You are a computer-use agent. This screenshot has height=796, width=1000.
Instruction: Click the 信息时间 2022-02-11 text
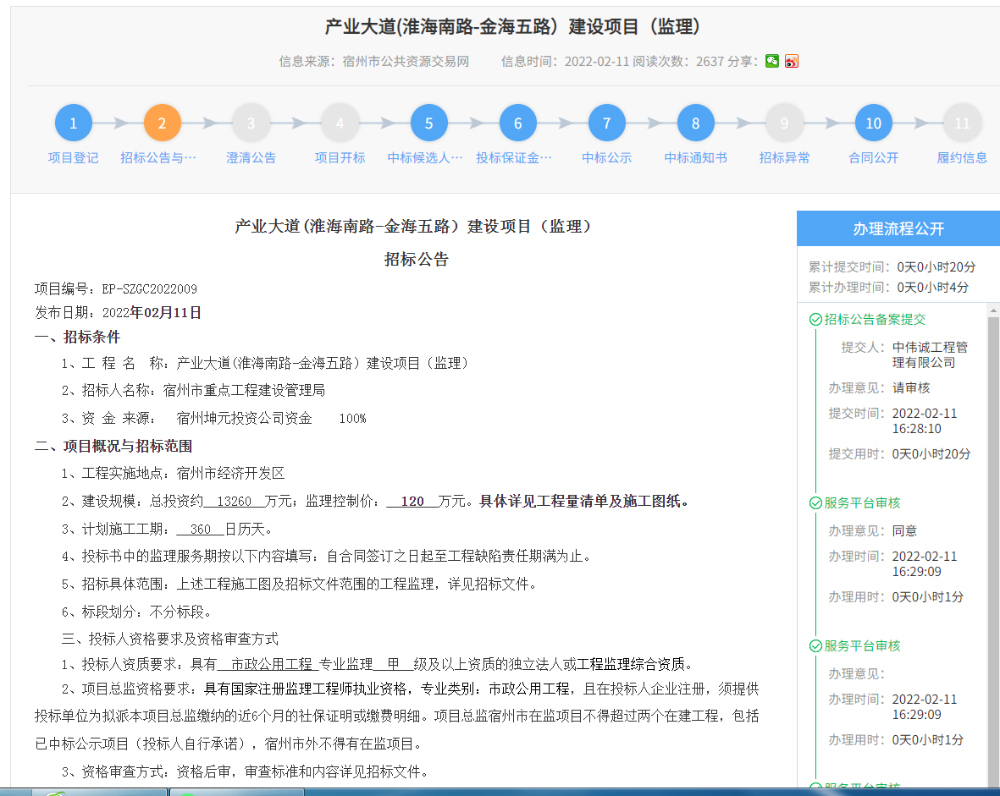point(565,61)
